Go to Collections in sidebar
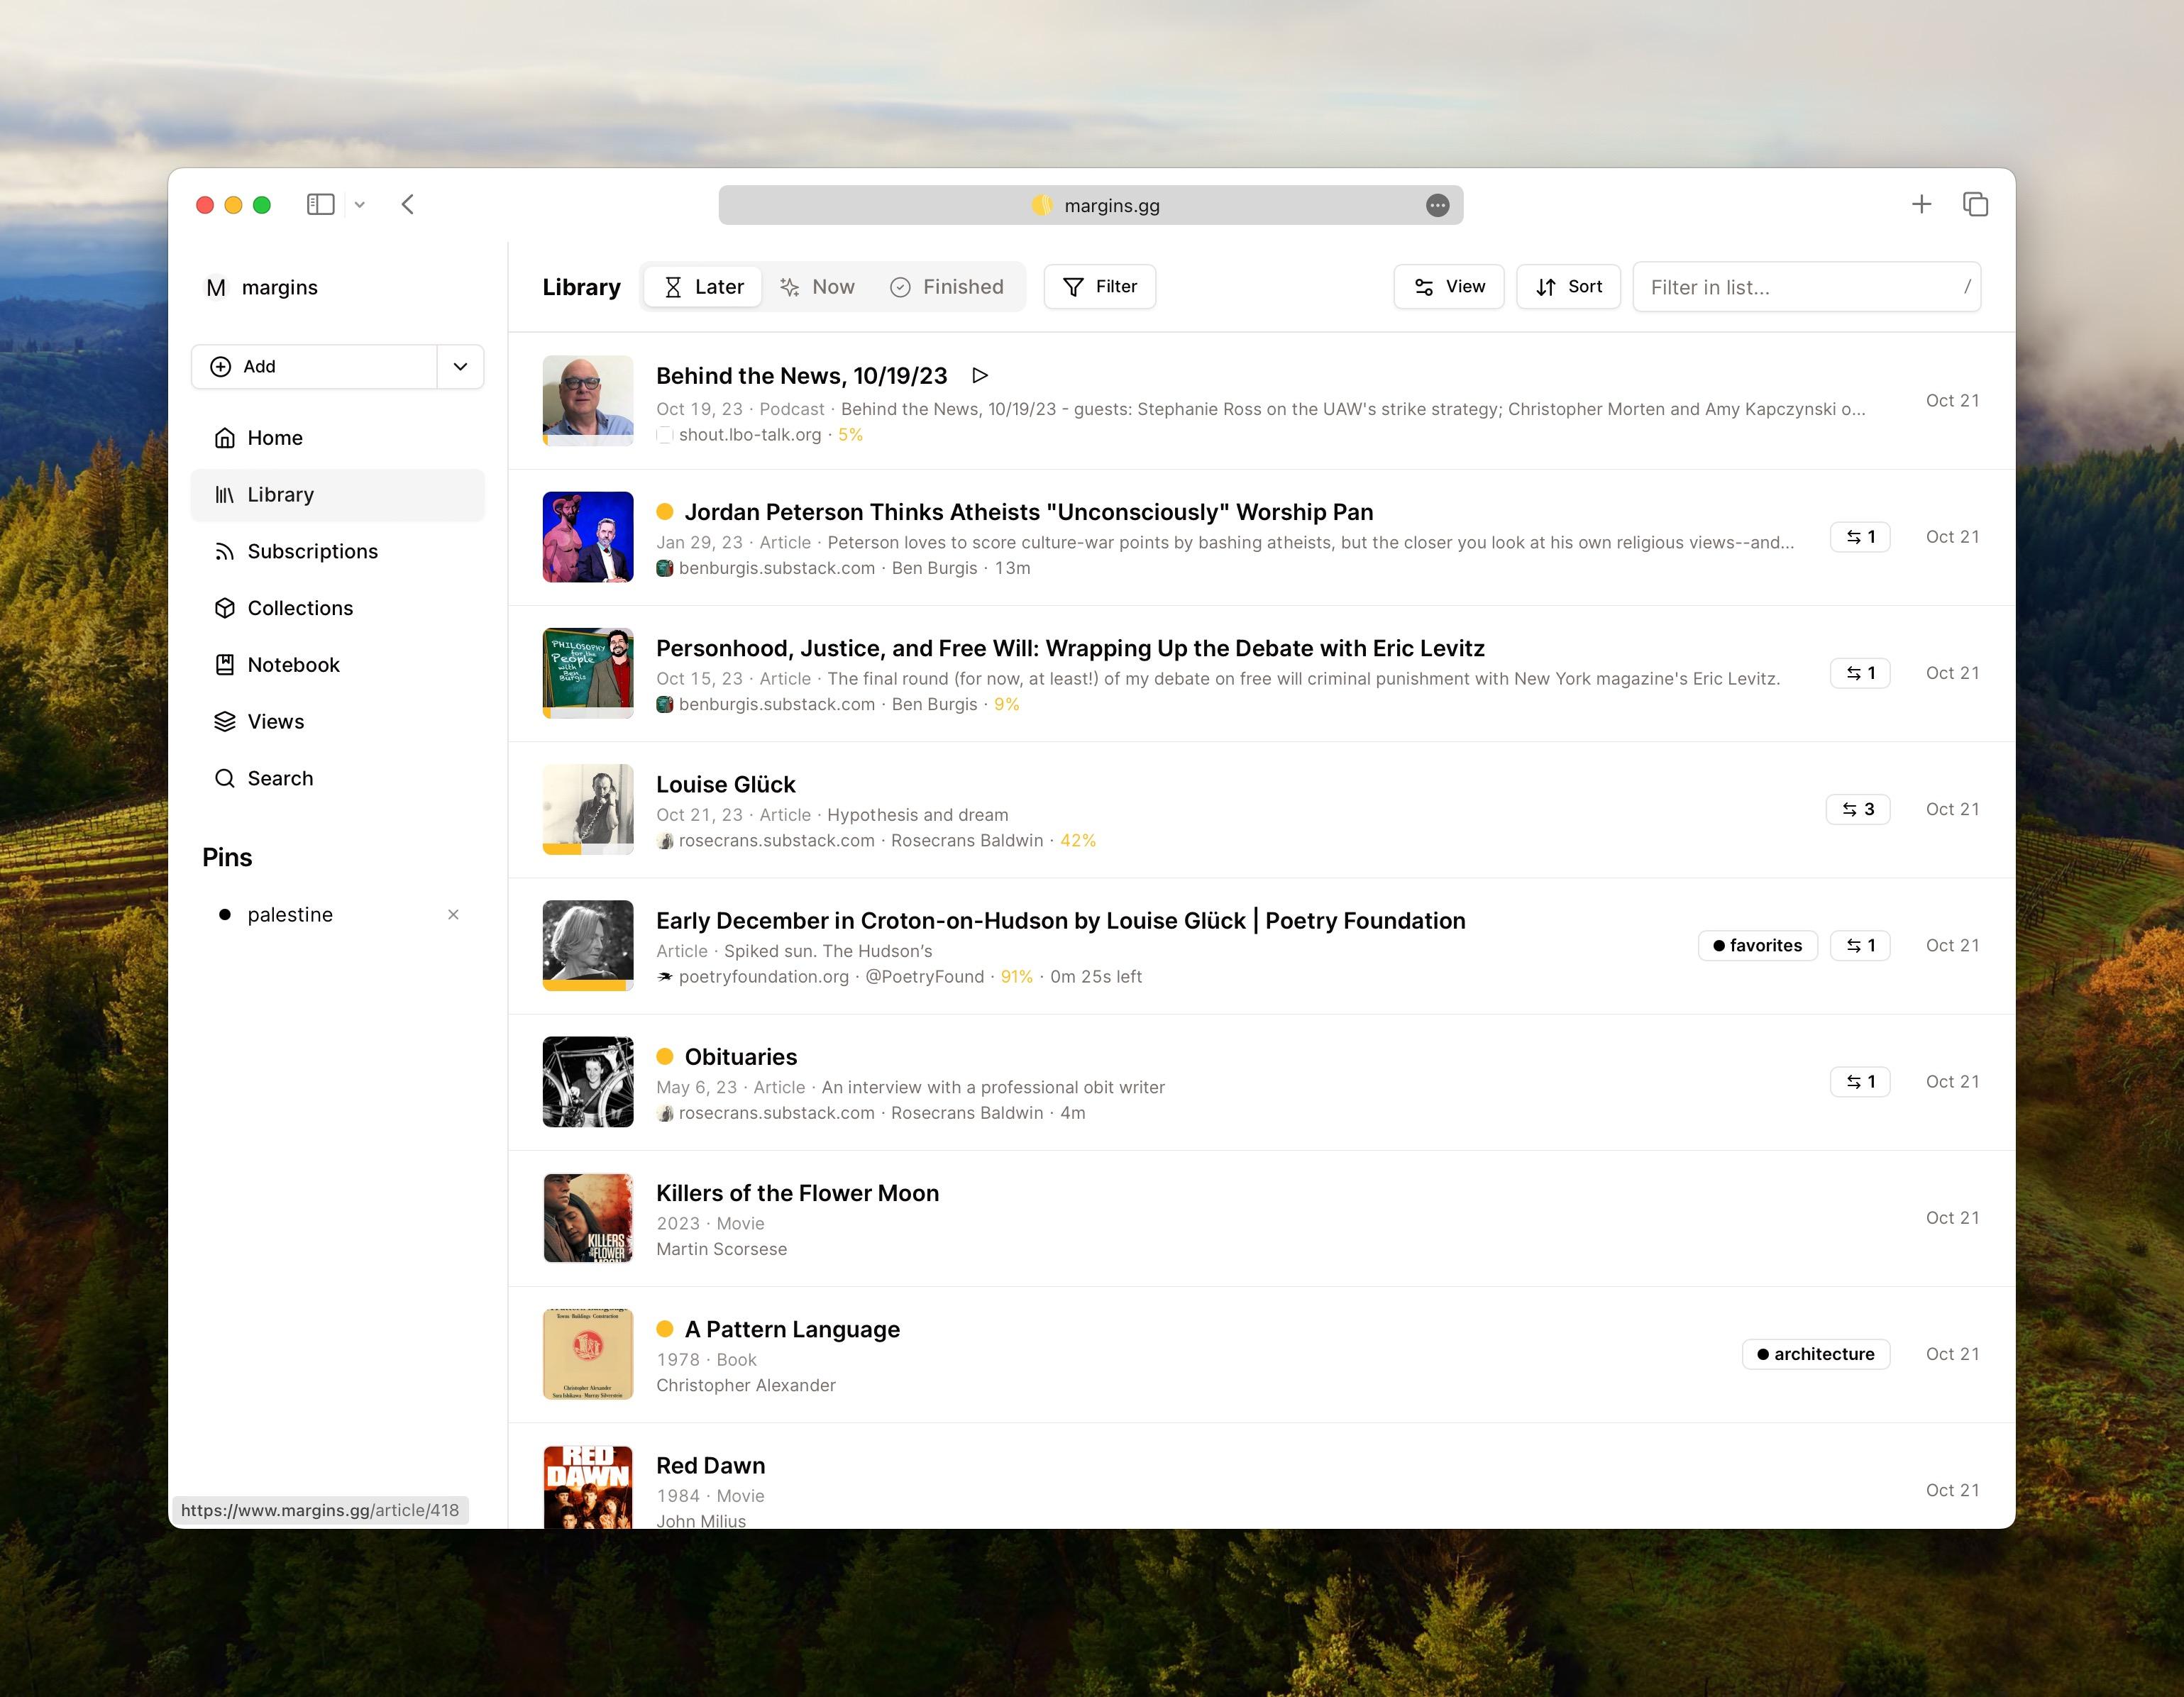This screenshot has width=2184, height=1697. 299,608
